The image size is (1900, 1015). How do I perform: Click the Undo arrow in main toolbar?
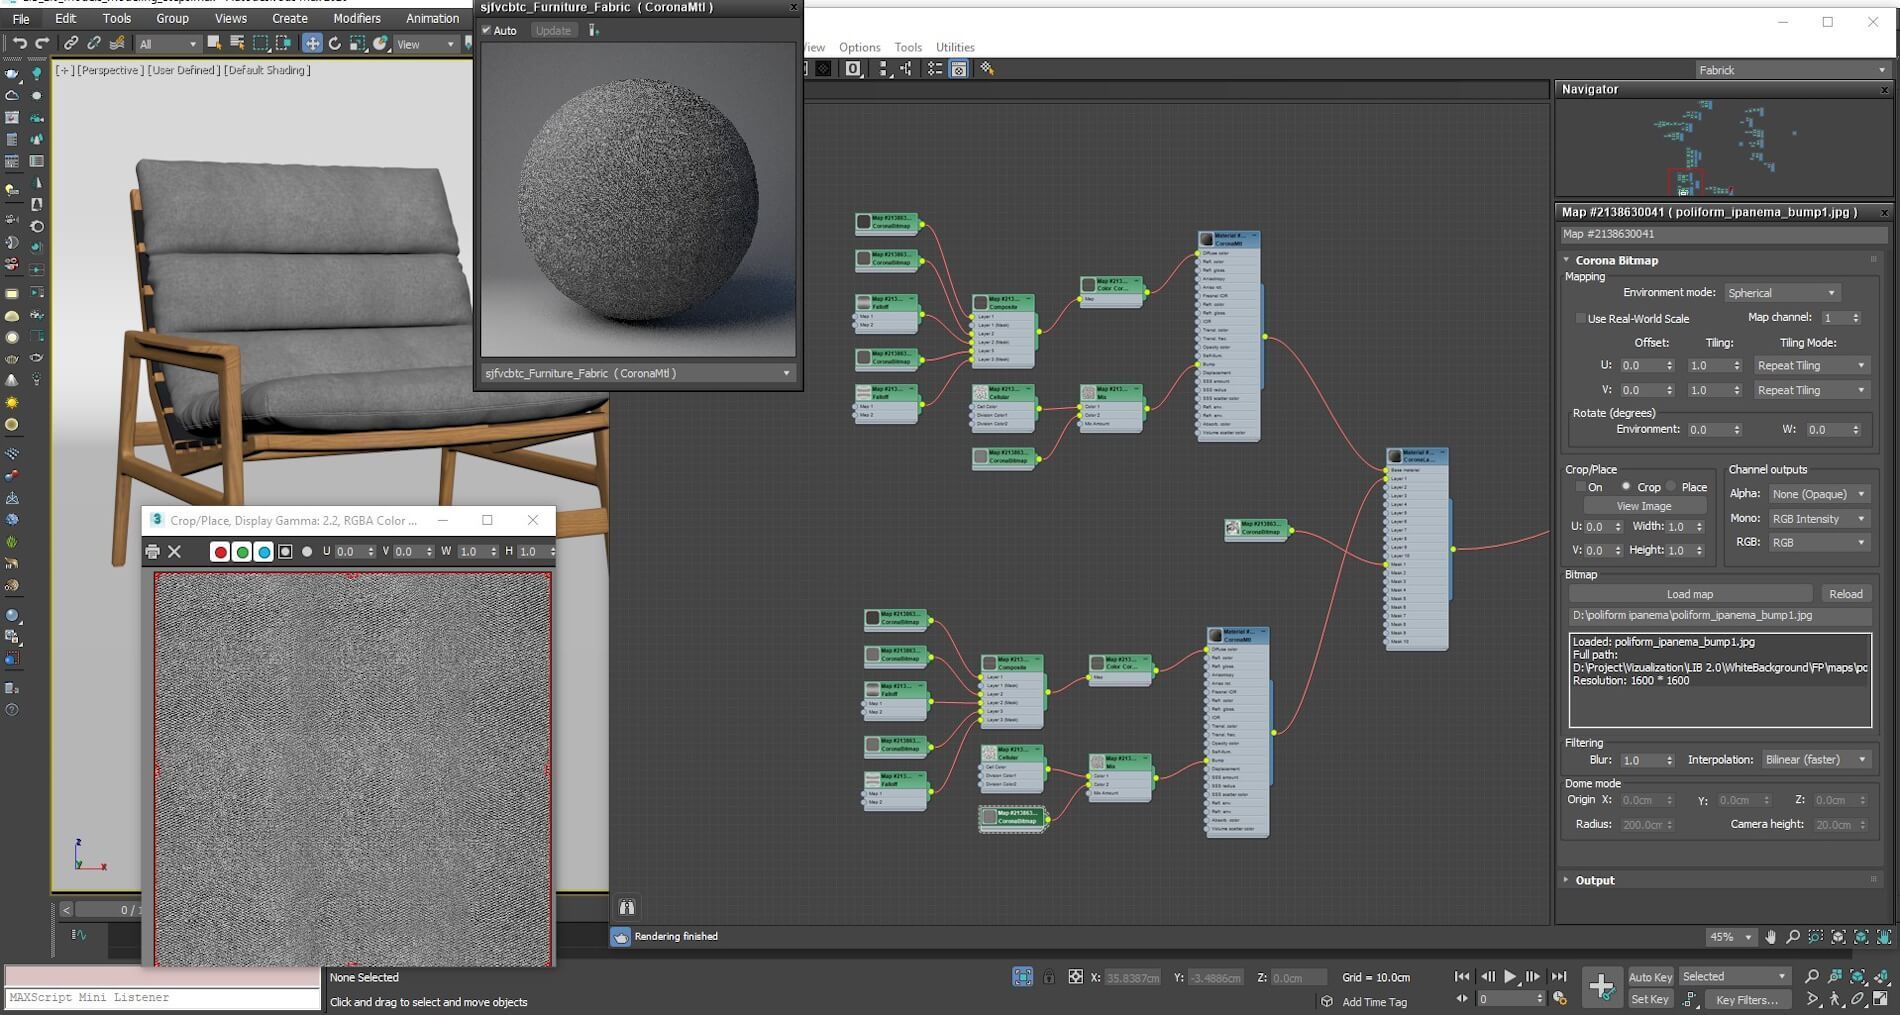tap(19, 43)
